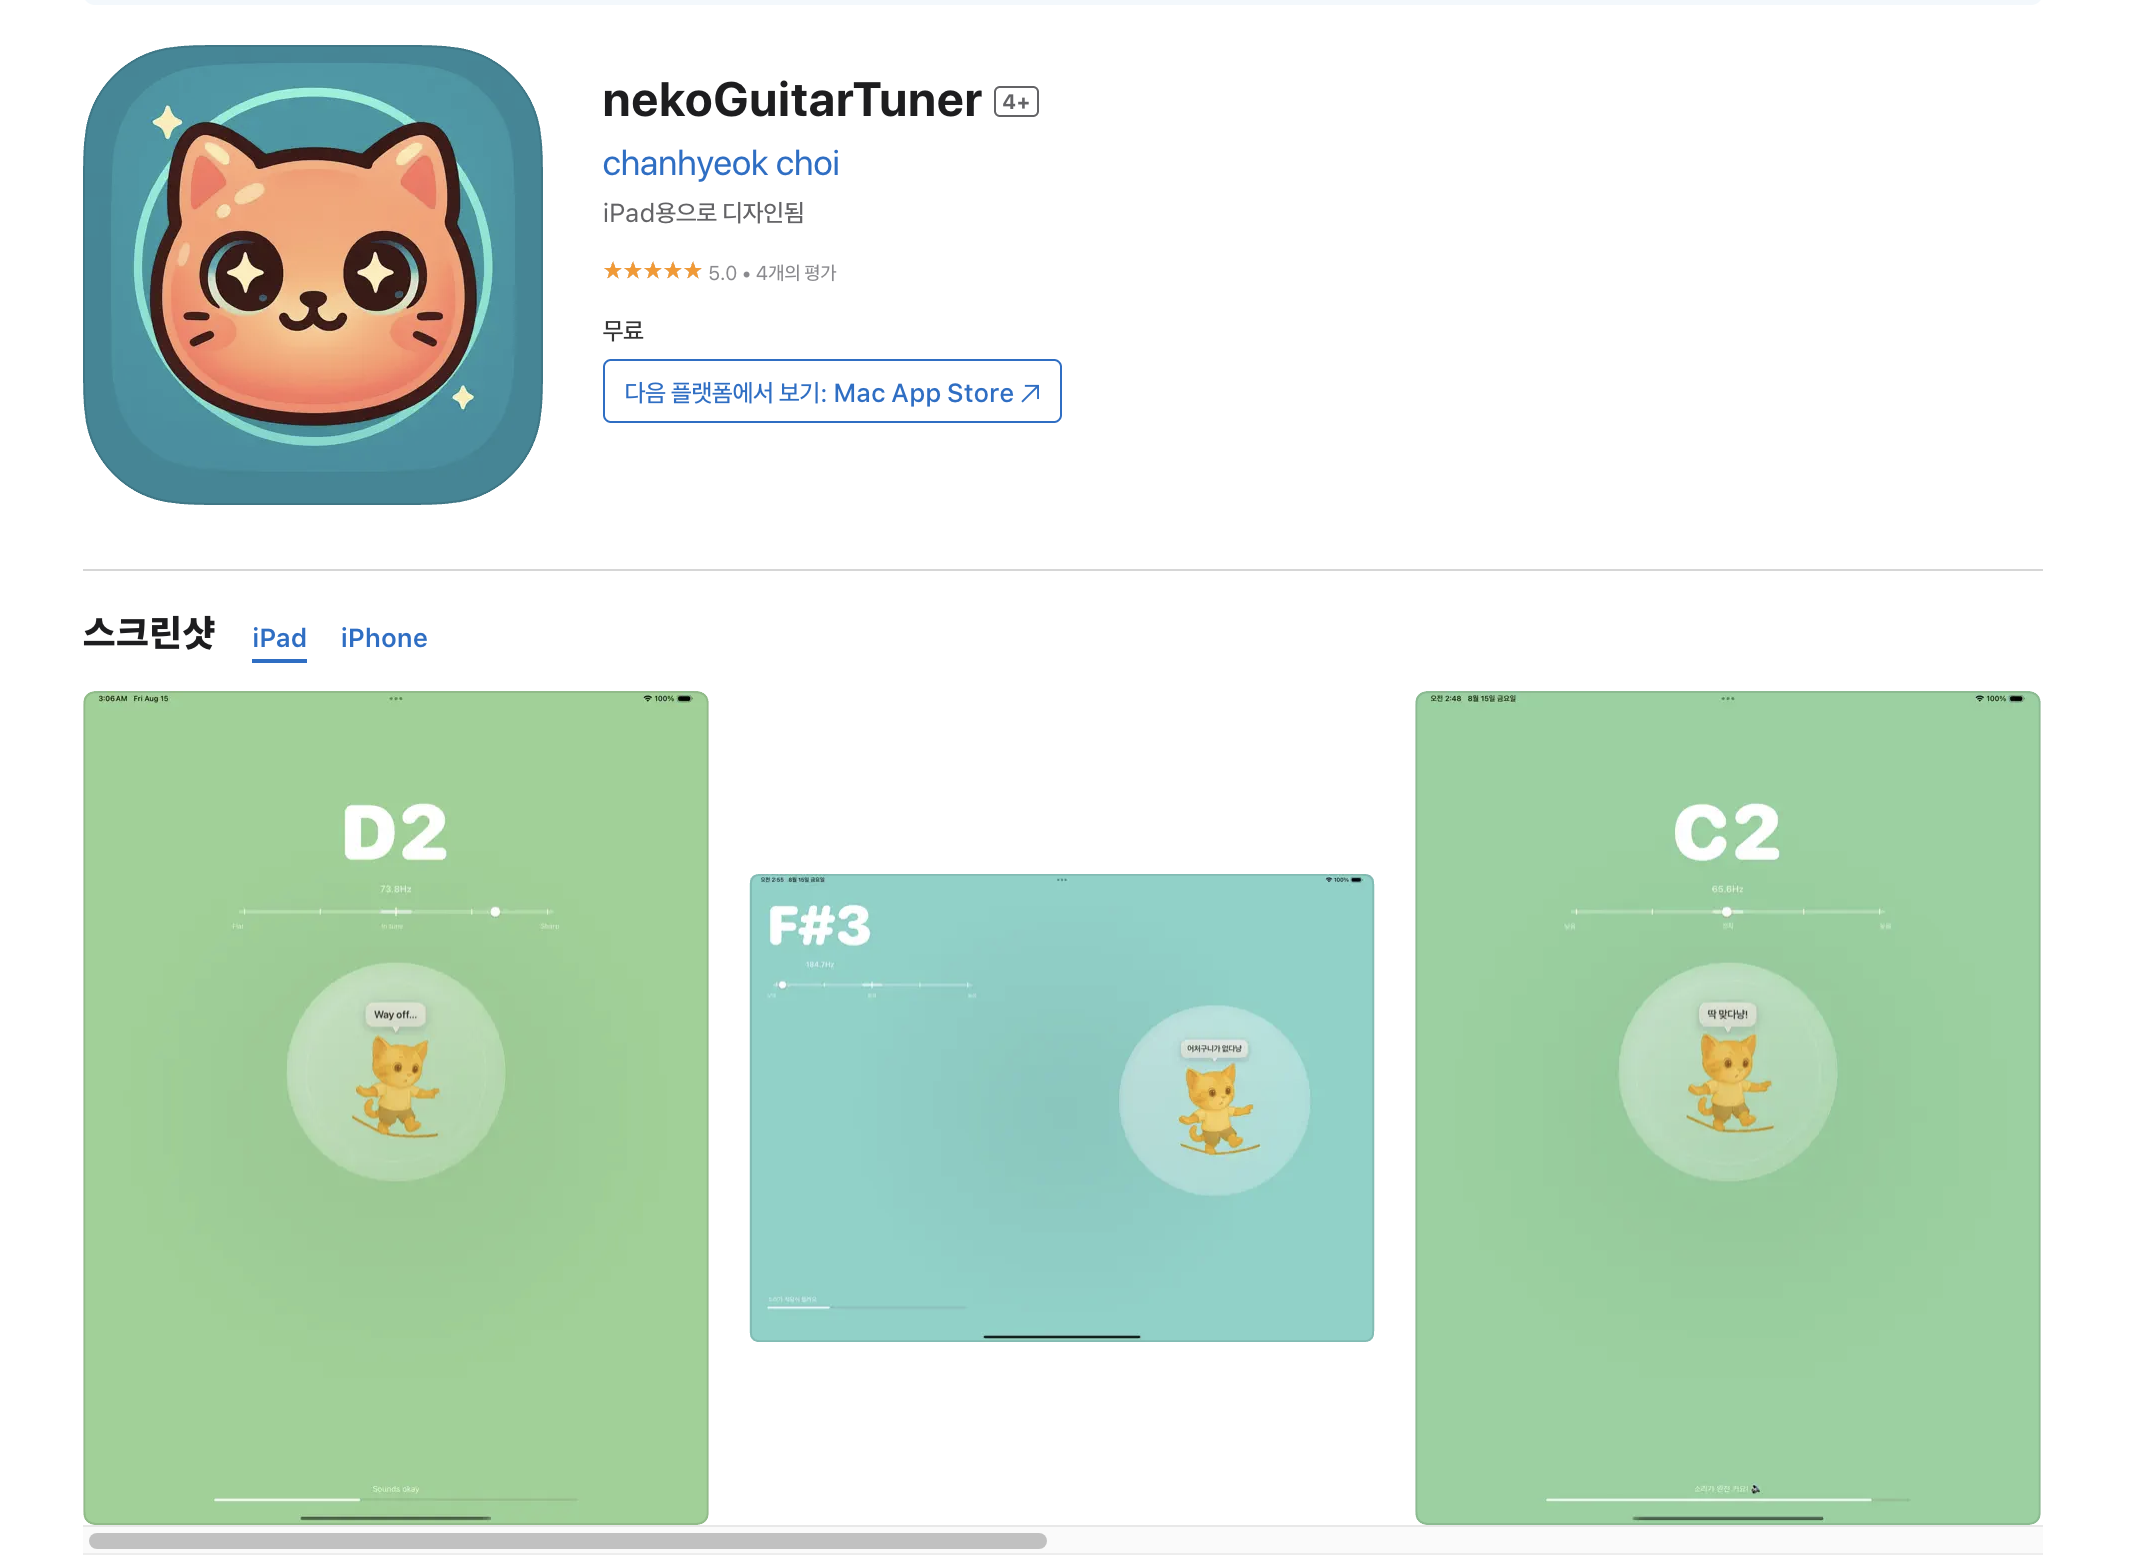
Task: Open the D2 tuner screenshot thumbnail
Action: (396, 1107)
